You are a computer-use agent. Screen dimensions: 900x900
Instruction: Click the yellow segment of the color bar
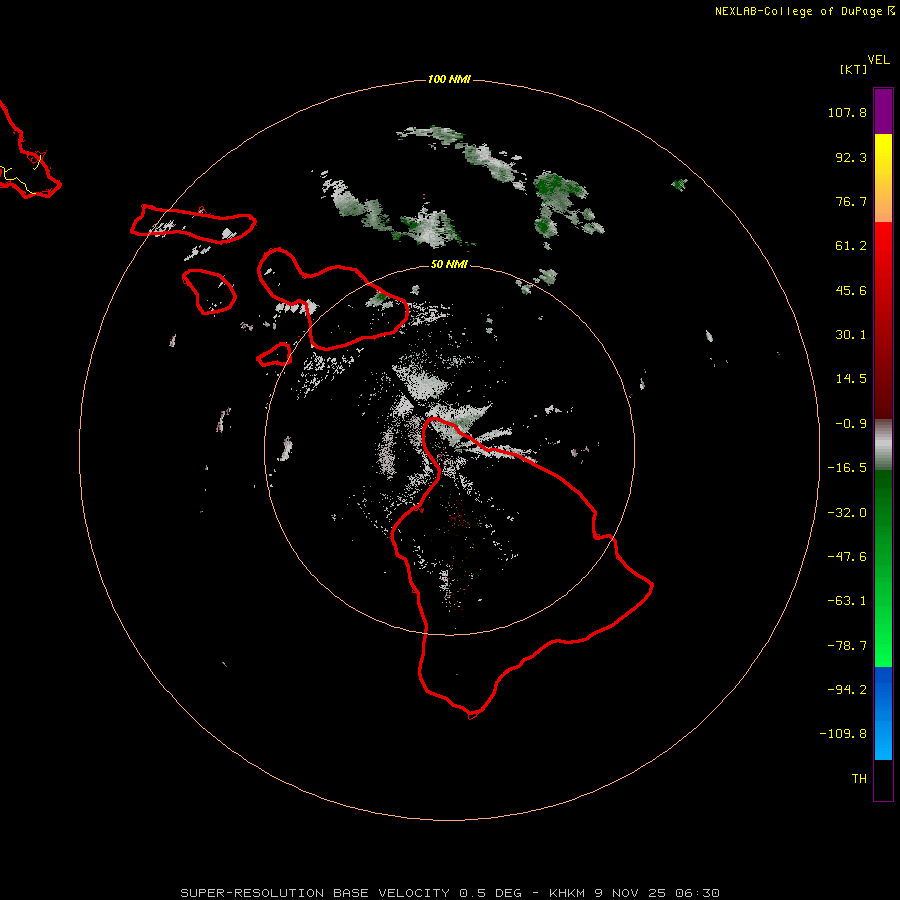[883, 155]
